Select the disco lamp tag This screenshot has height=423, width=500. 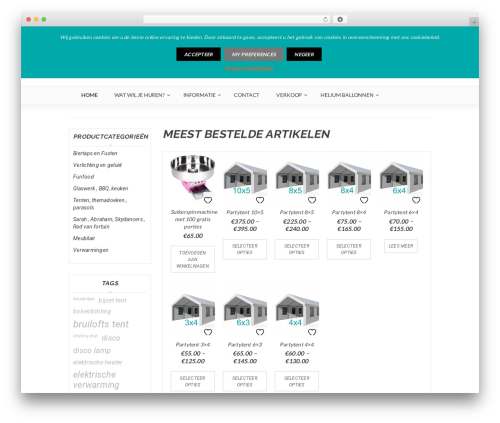tap(92, 350)
